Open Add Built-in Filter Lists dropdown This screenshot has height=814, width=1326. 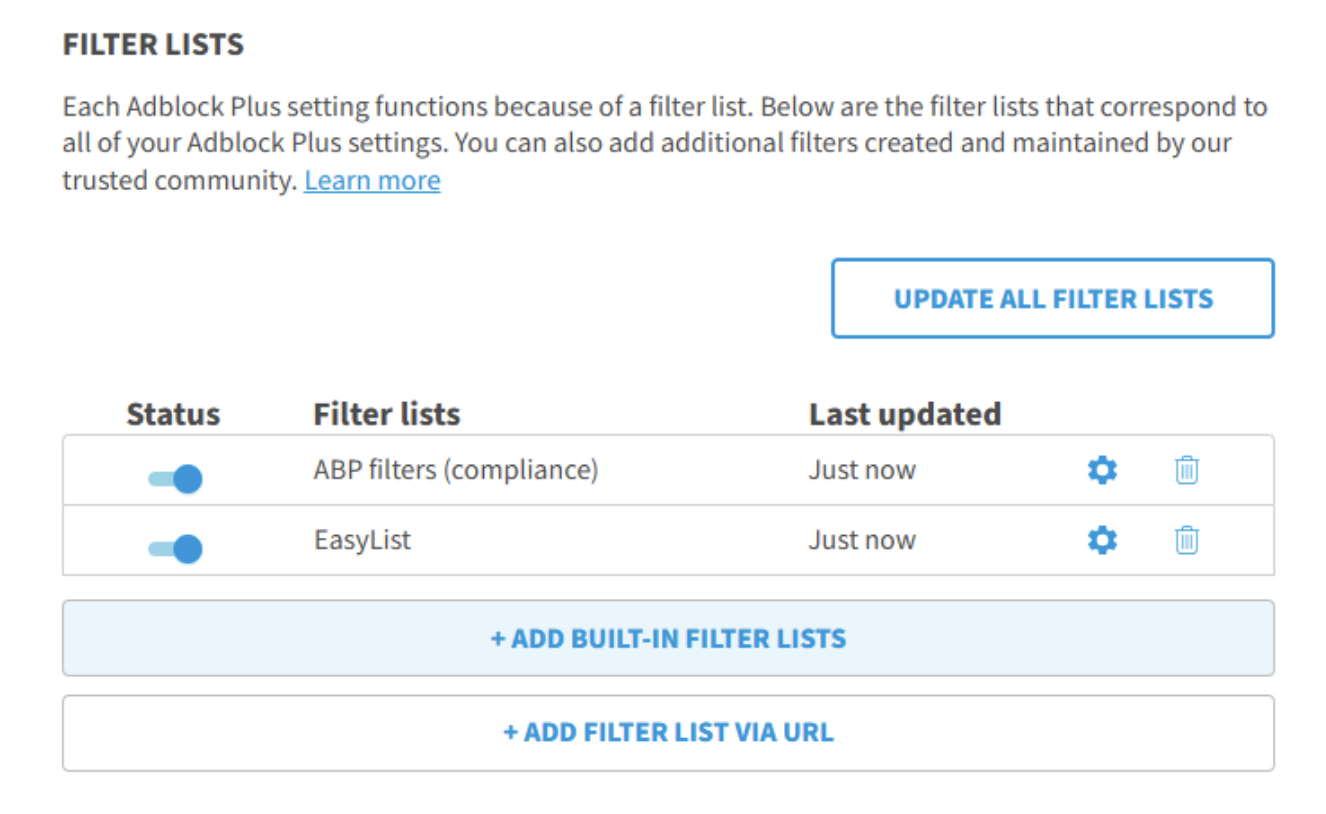[668, 638]
